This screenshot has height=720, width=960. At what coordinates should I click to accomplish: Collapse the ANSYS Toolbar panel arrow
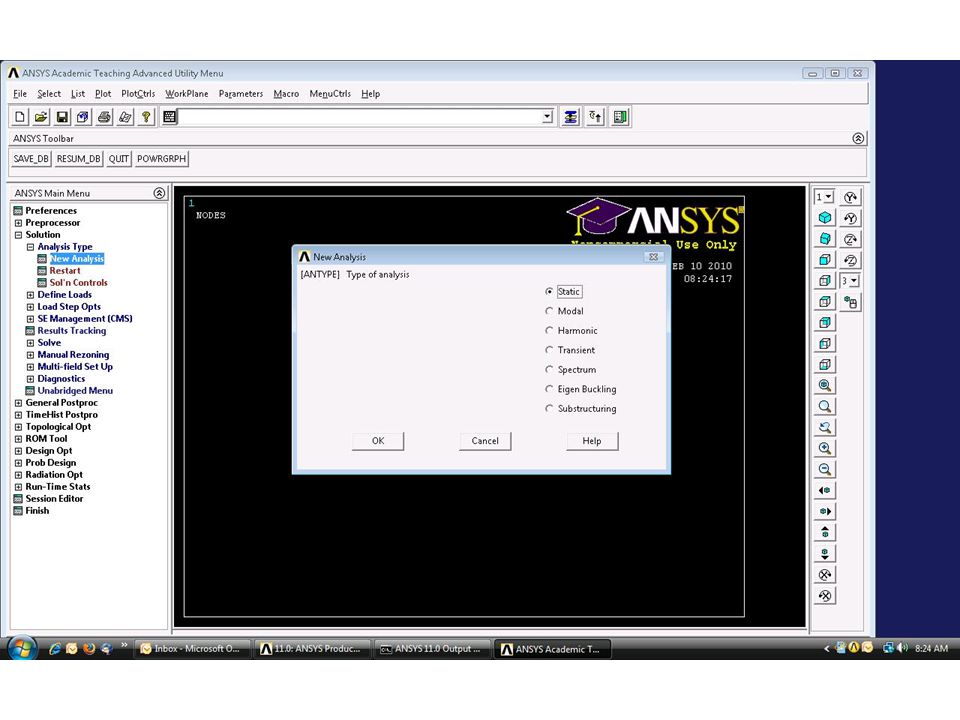[858, 138]
